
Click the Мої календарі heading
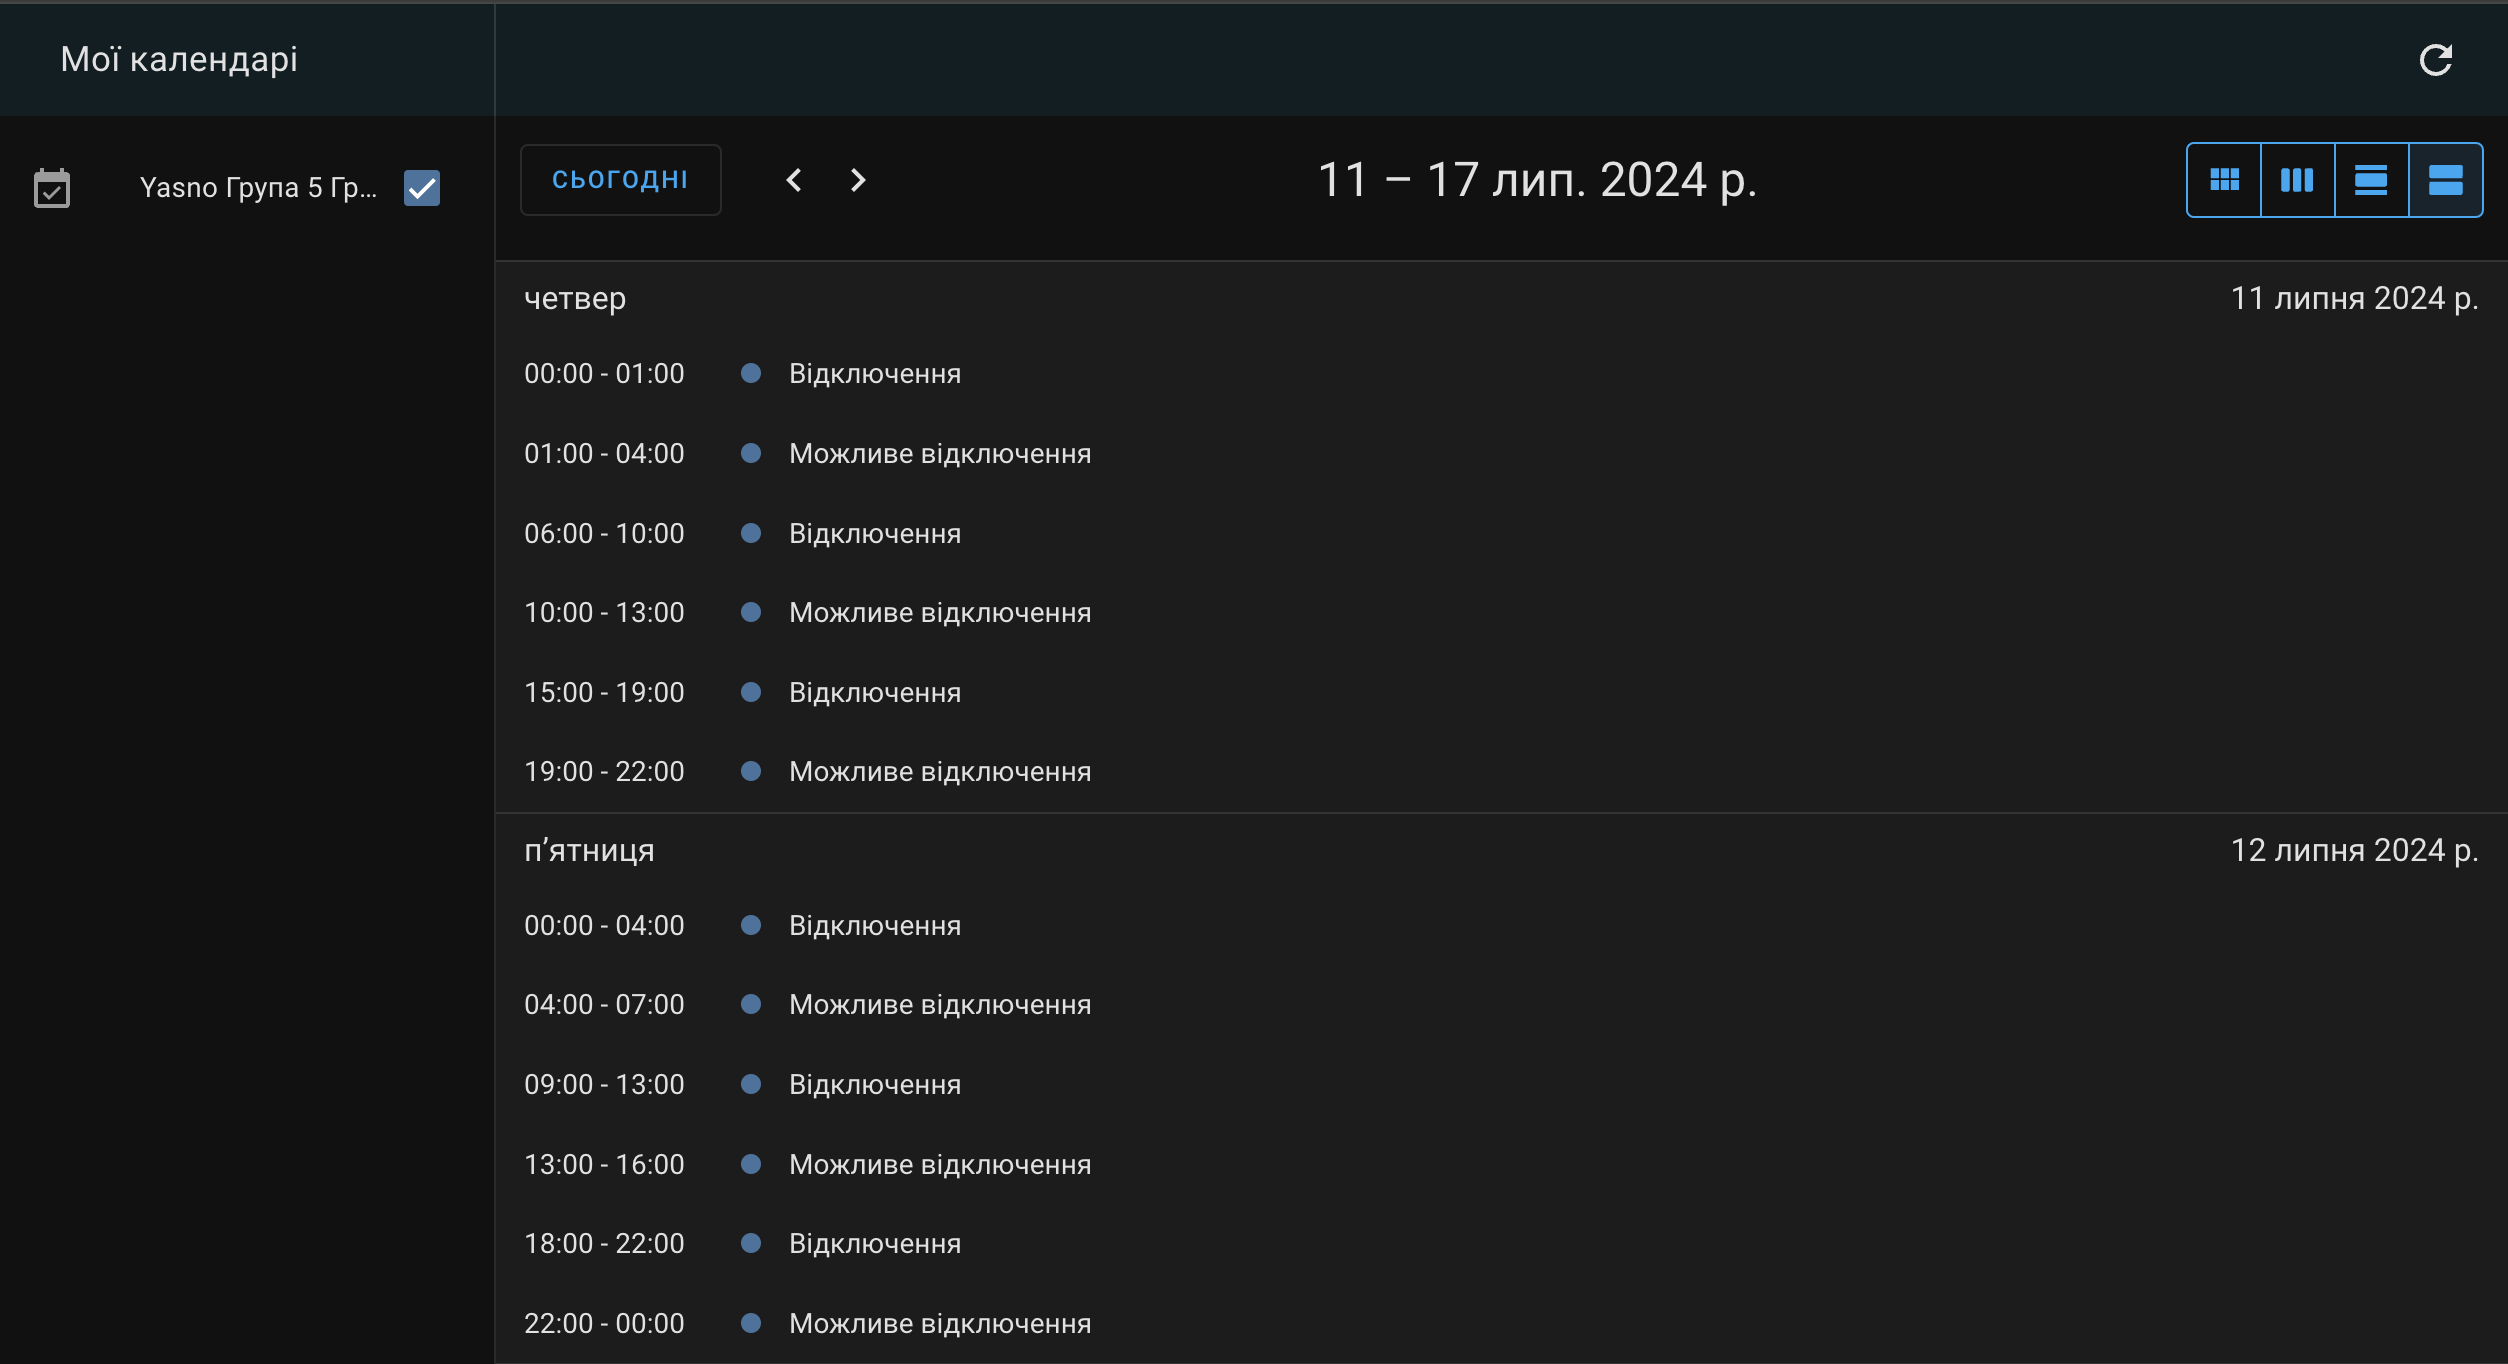tap(179, 59)
